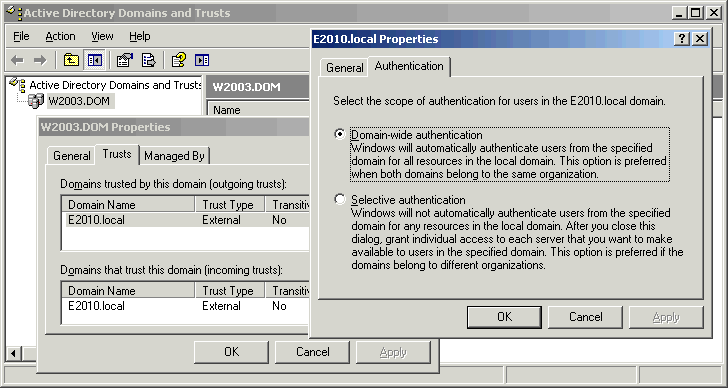
Task: Click the Help toolbar icon
Action: [x=179, y=60]
